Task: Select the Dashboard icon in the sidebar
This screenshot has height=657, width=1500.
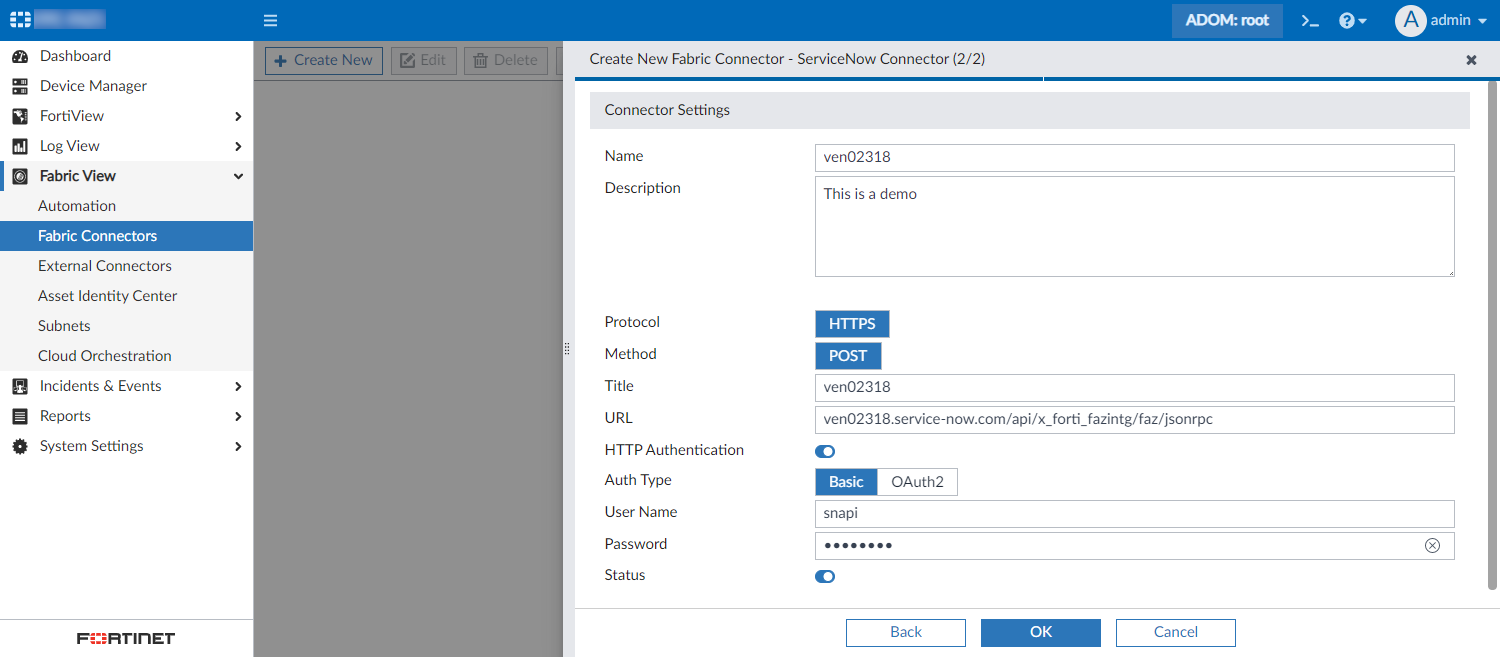Action: coord(20,56)
